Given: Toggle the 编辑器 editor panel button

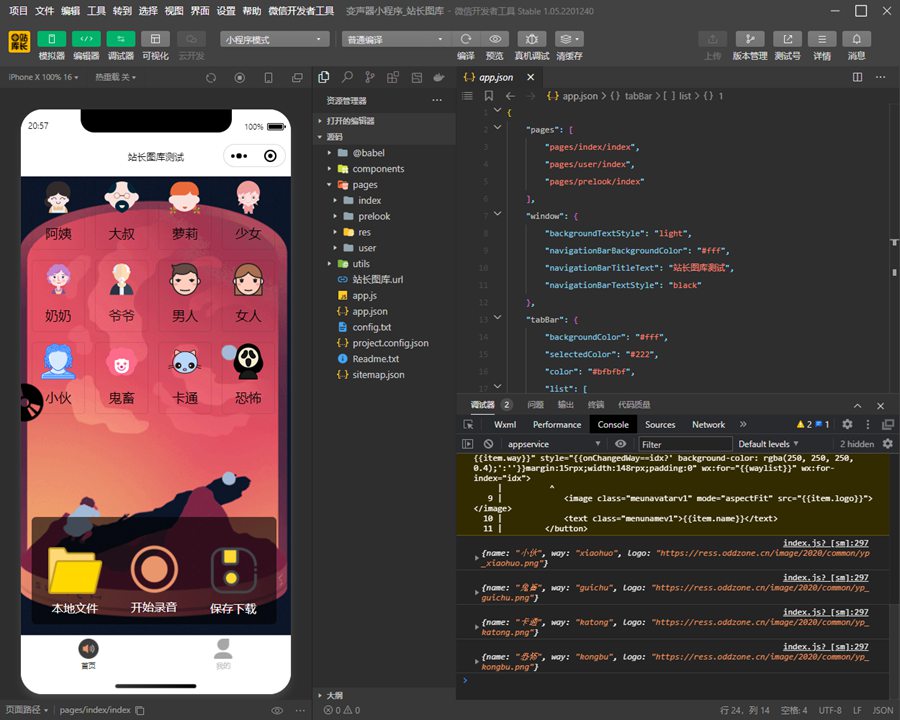Looking at the screenshot, I should (86, 39).
